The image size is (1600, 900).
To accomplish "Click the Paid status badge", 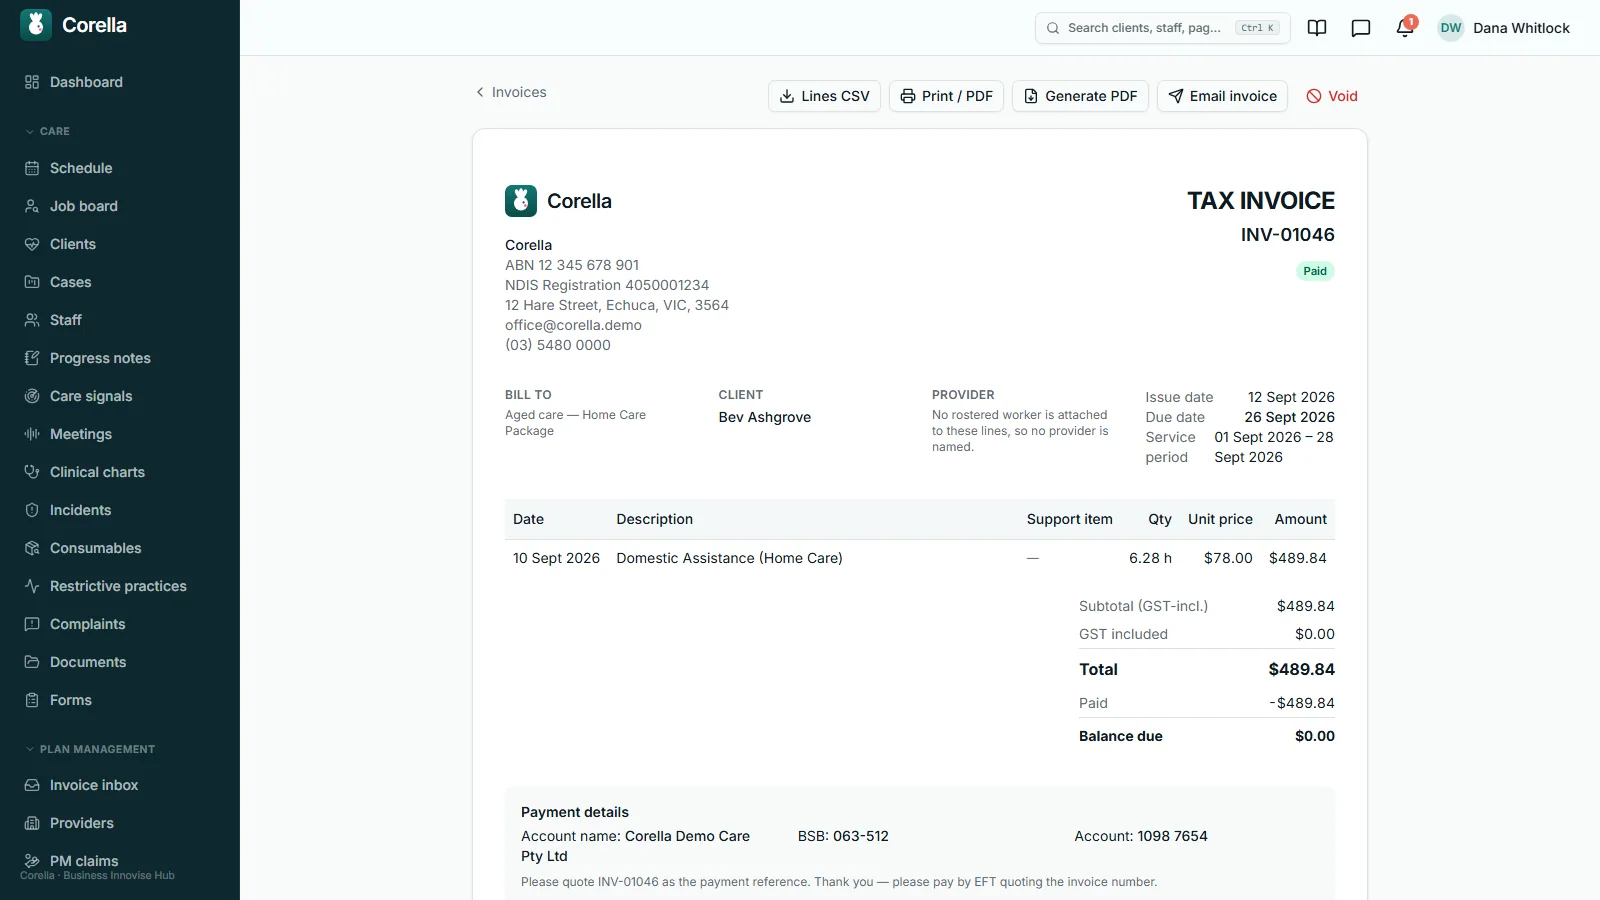I will [1315, 271].
